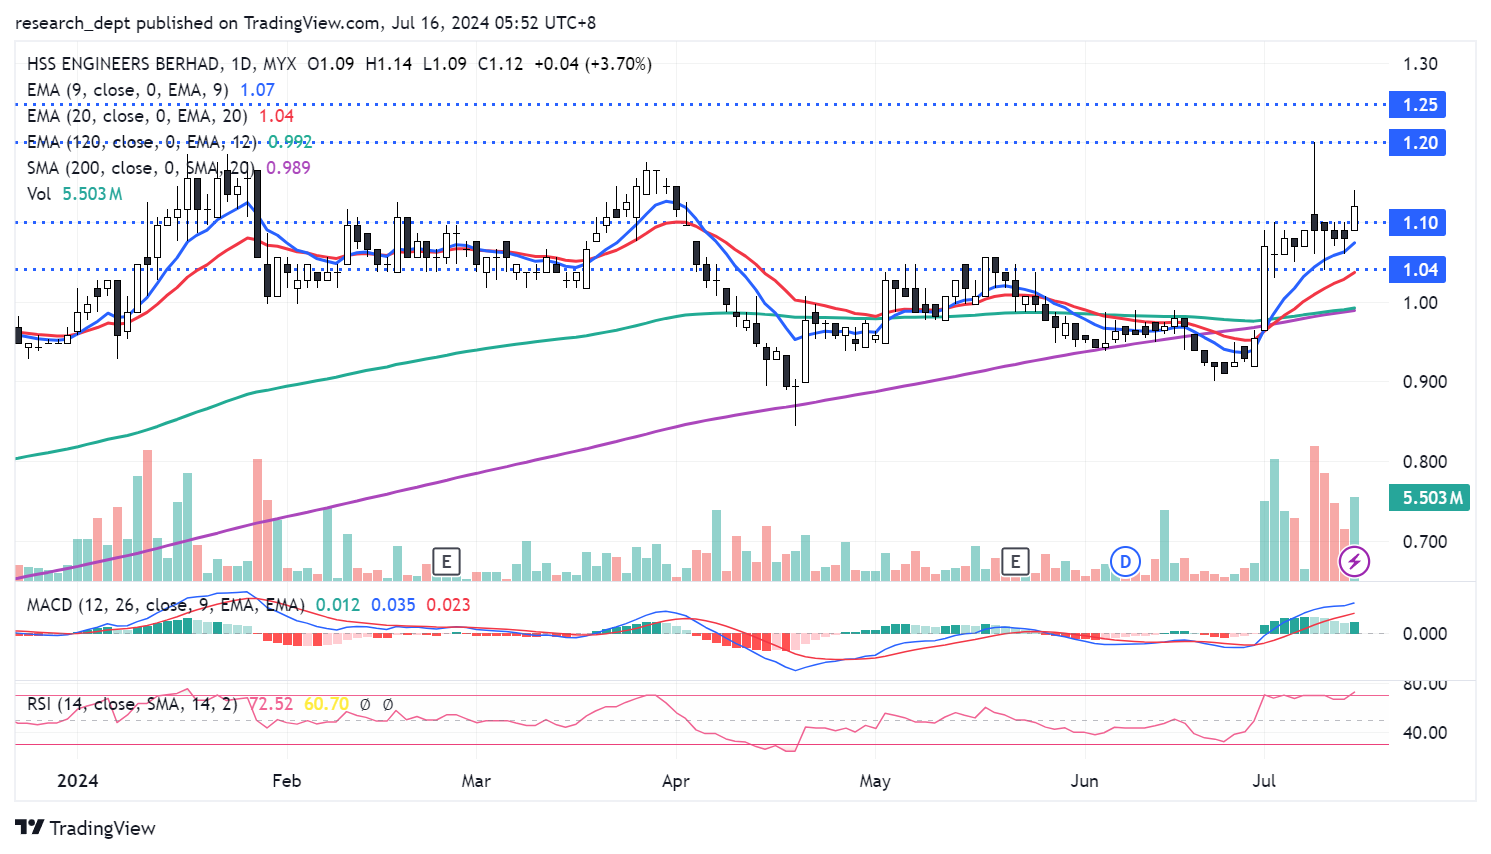Click the Apr label on time axis
Image resolution: width=1491 pixels, height=854 pixels.
coord(675,781)
